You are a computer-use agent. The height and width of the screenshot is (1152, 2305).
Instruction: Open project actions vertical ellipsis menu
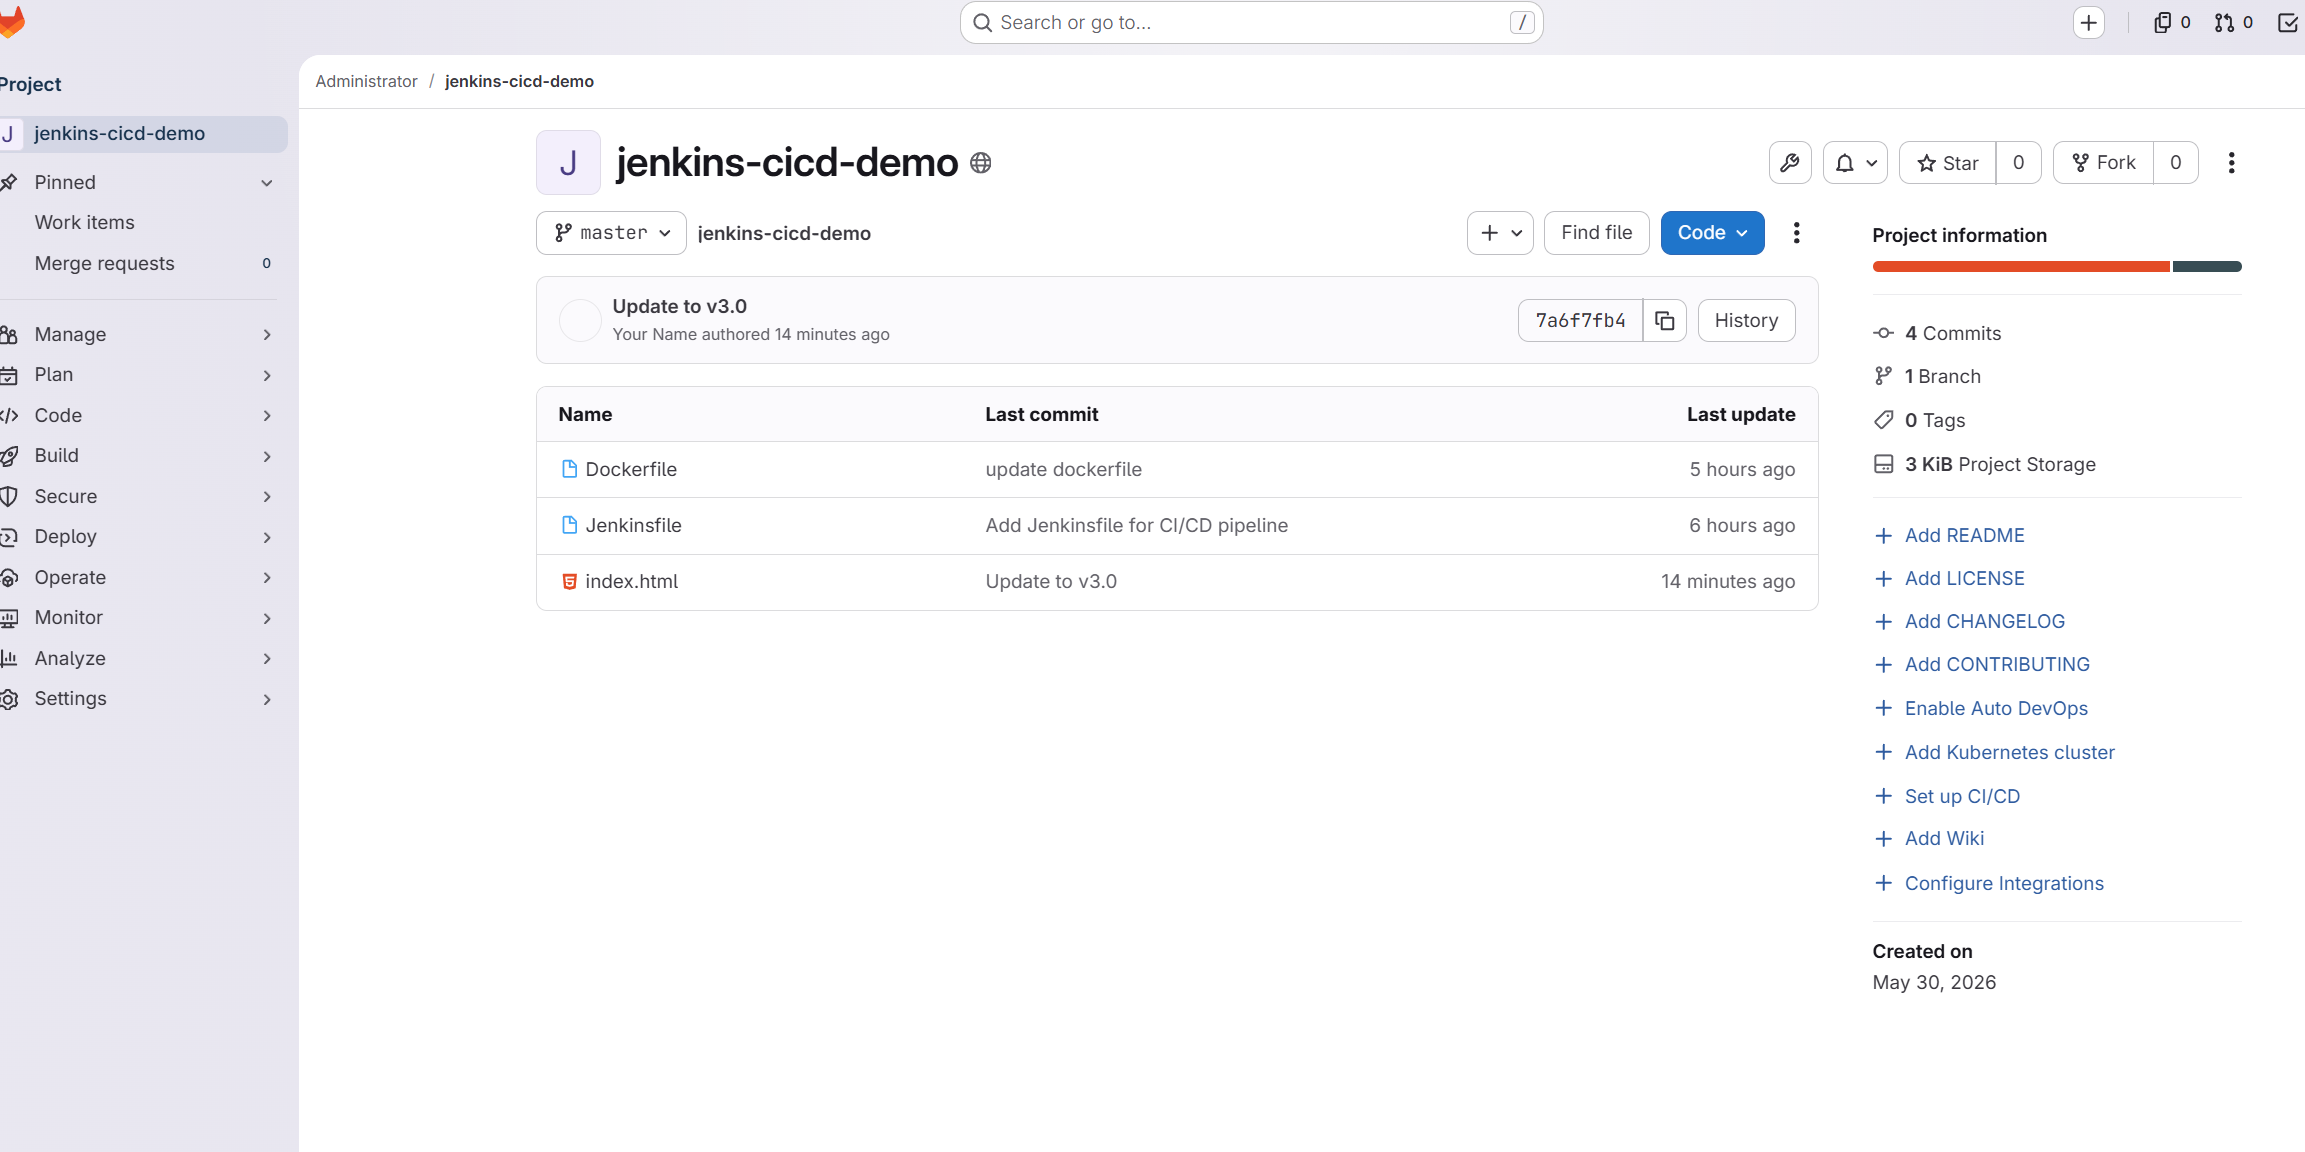tap(2231, 163)
